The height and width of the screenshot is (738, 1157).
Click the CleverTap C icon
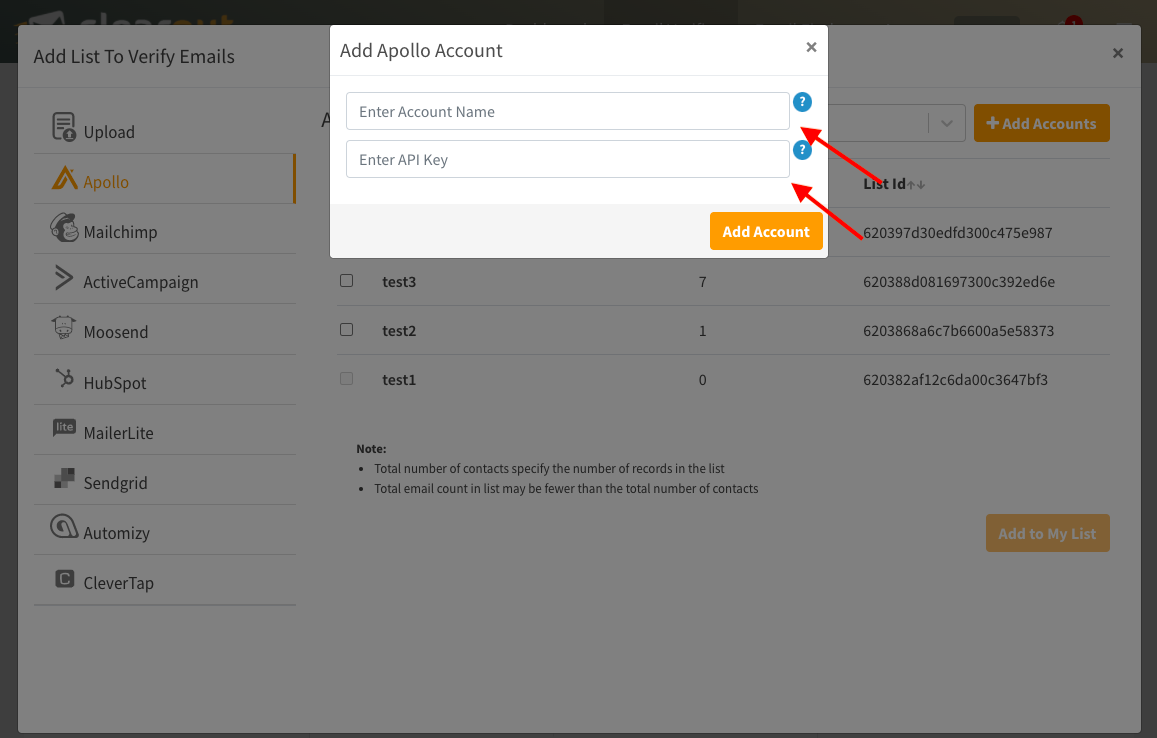pyautogui.click(x=65, y=579)
